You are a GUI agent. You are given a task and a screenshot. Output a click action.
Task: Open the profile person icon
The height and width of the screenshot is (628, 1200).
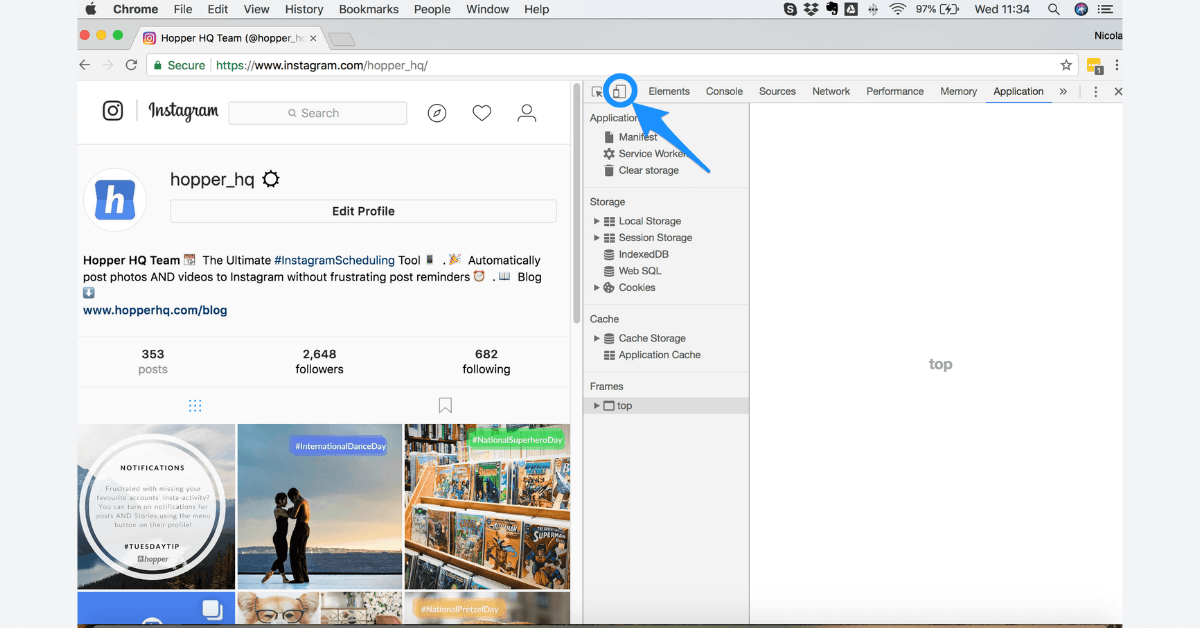(x=527, y=112)
